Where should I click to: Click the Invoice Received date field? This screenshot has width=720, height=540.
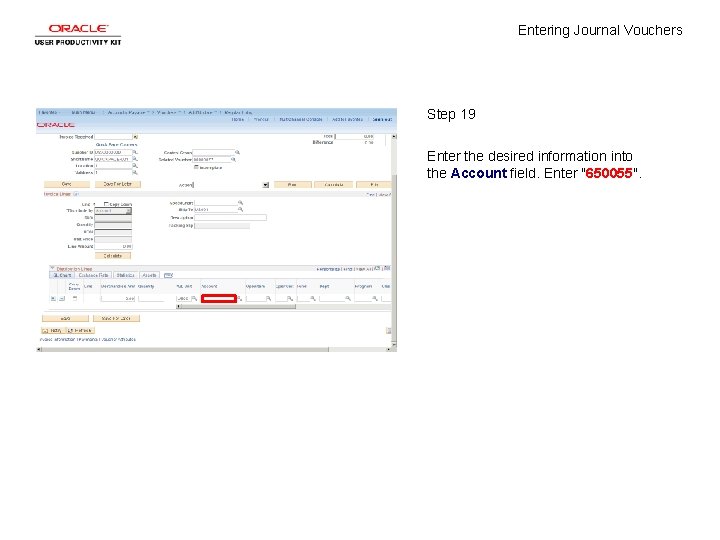tap(113, 137)
